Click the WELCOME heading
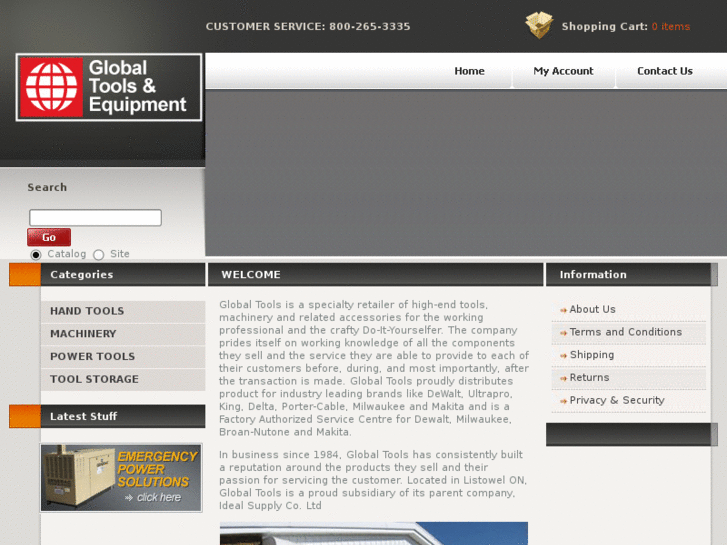Image resolution: width=727 pixels, height=545 pixels. [x=251, y=275]
